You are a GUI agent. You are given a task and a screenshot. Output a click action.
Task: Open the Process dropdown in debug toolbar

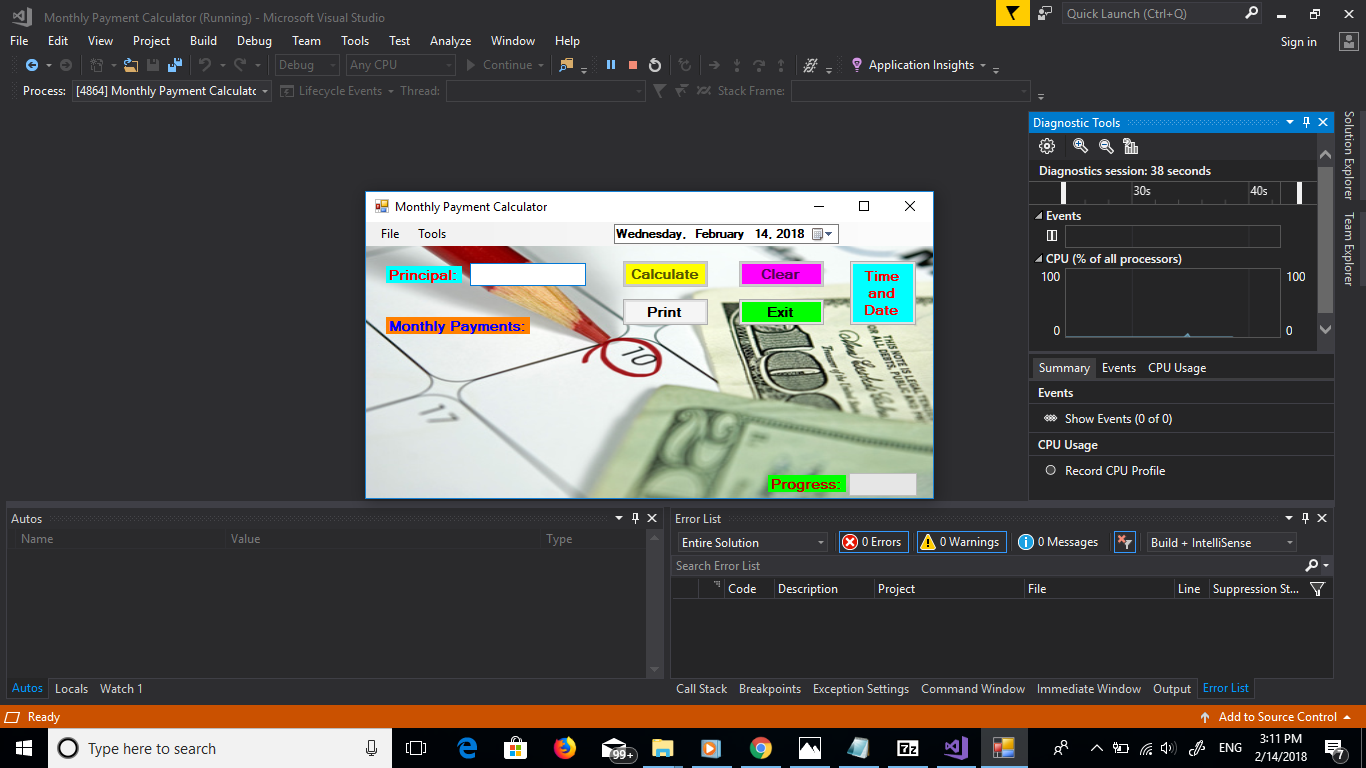266,90
